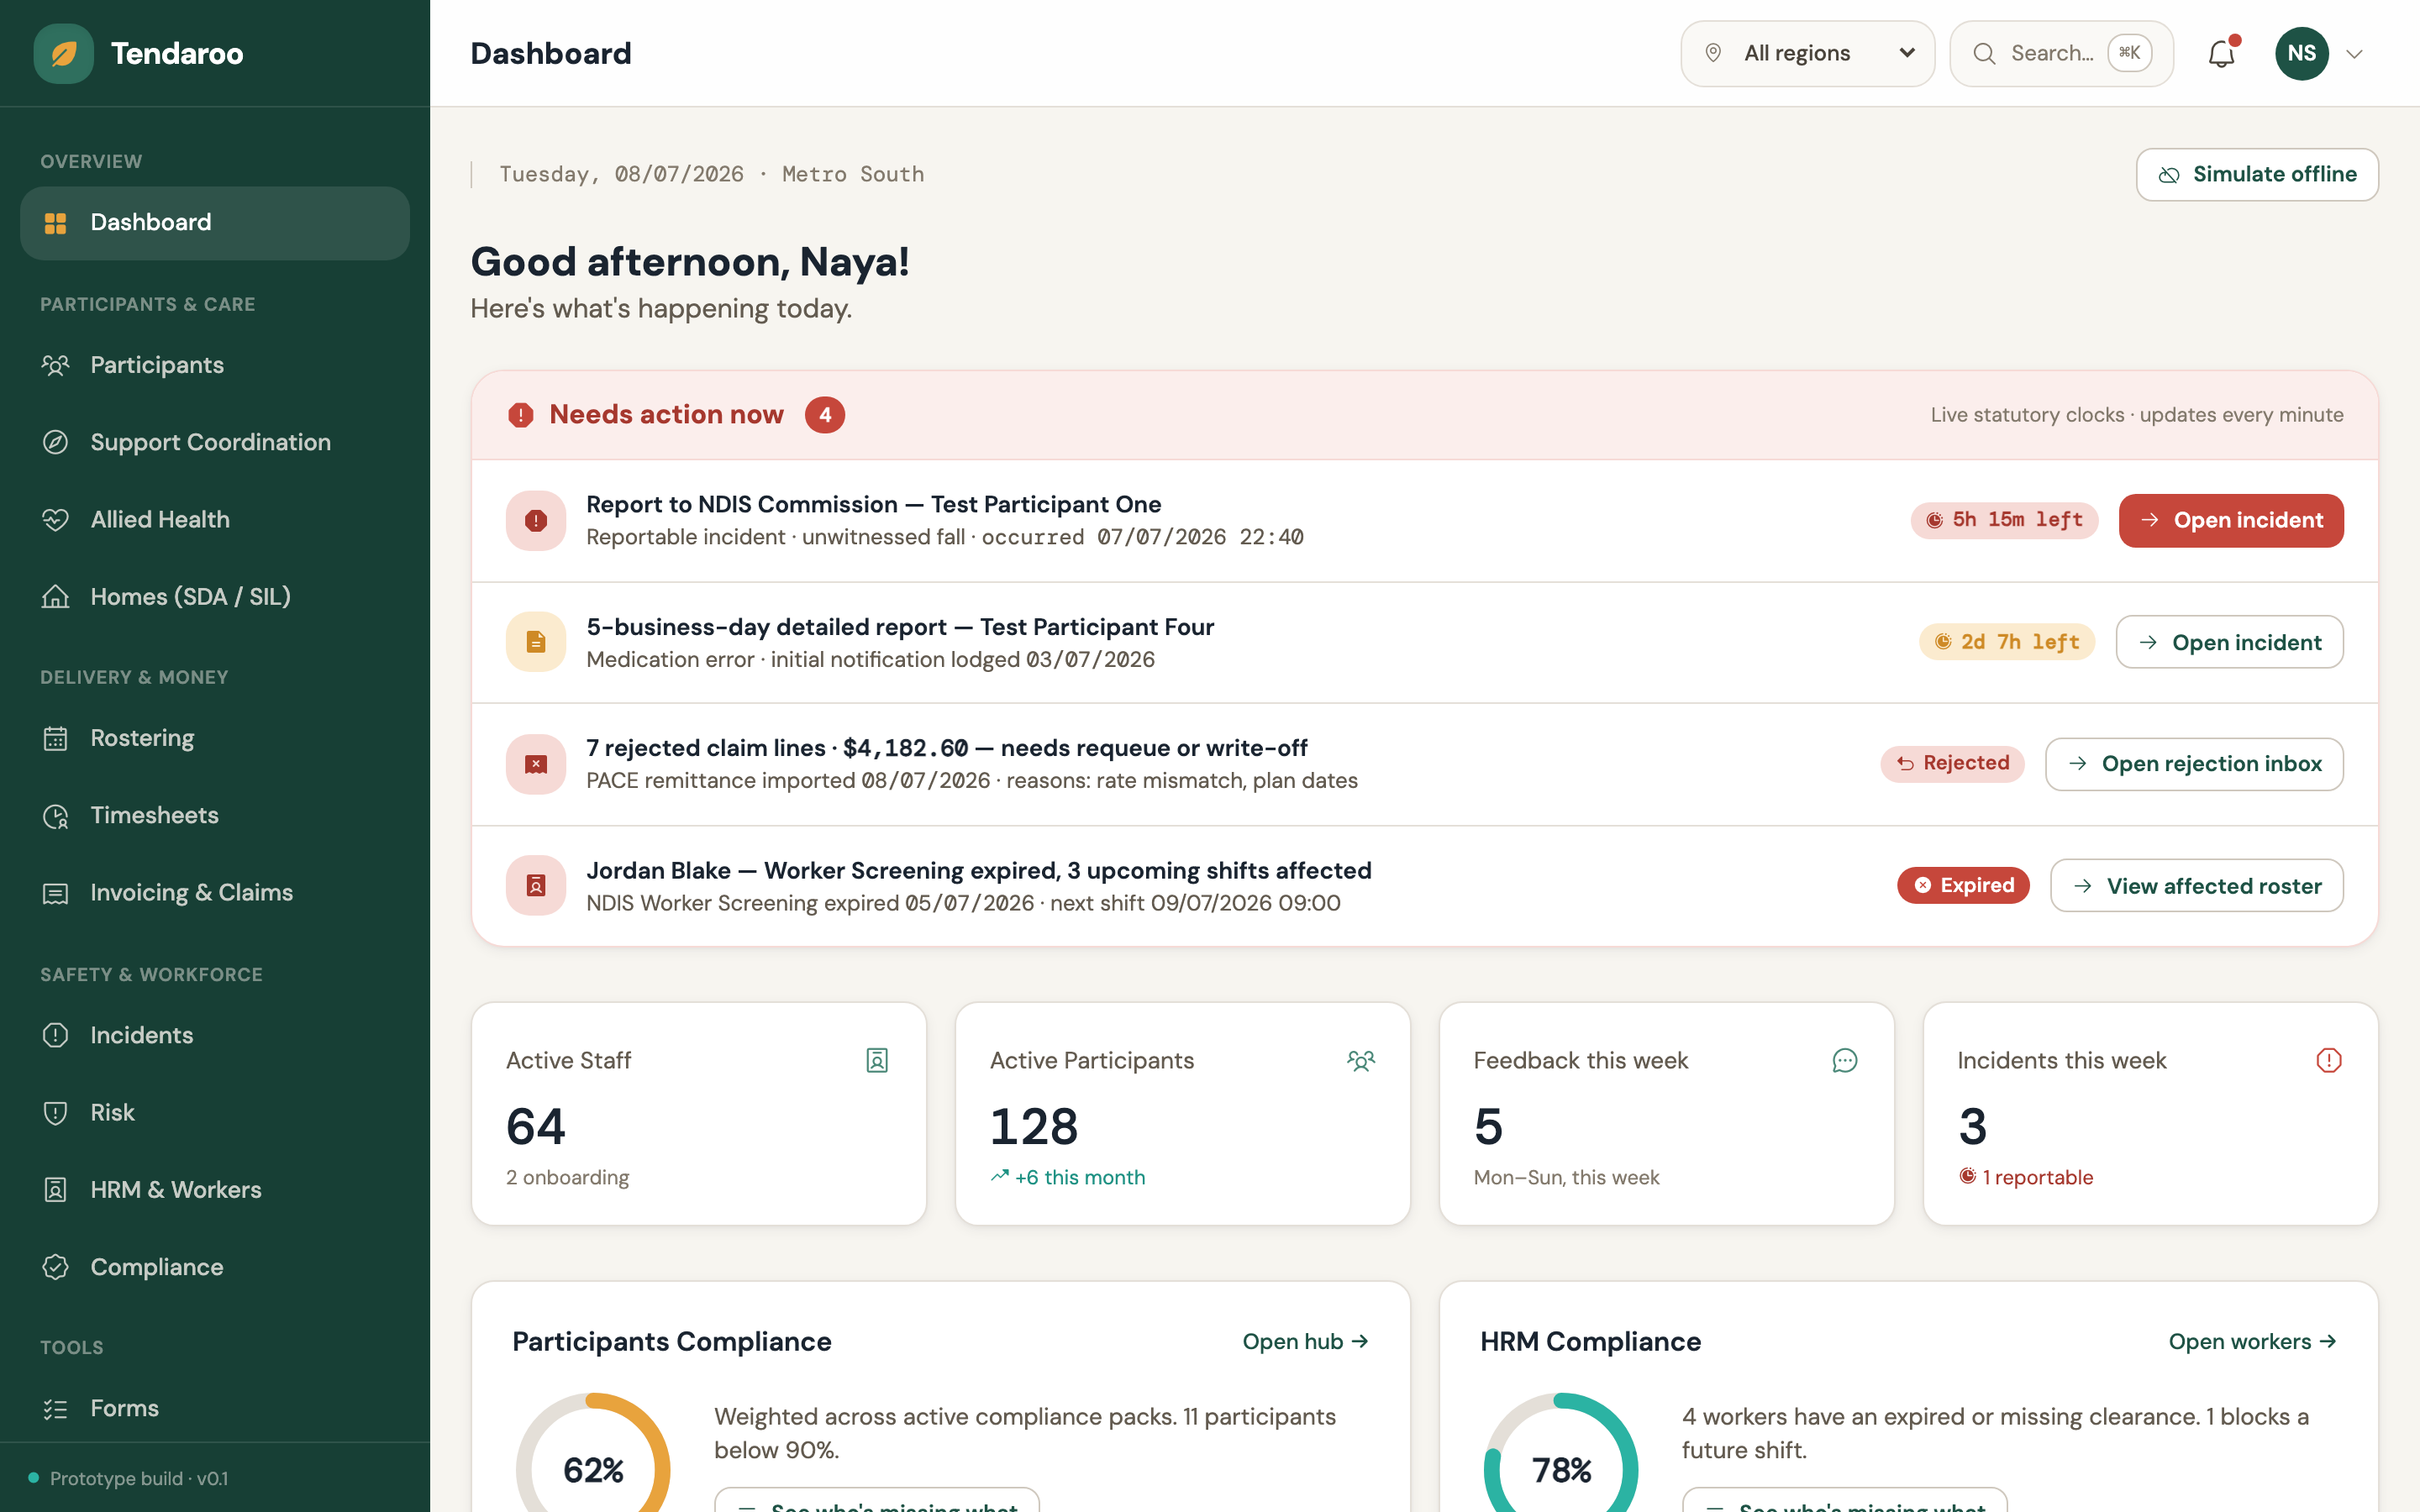Open incident for Test Participant One
Screen dimensions: 2420x1512
[x=2231, y=520]
